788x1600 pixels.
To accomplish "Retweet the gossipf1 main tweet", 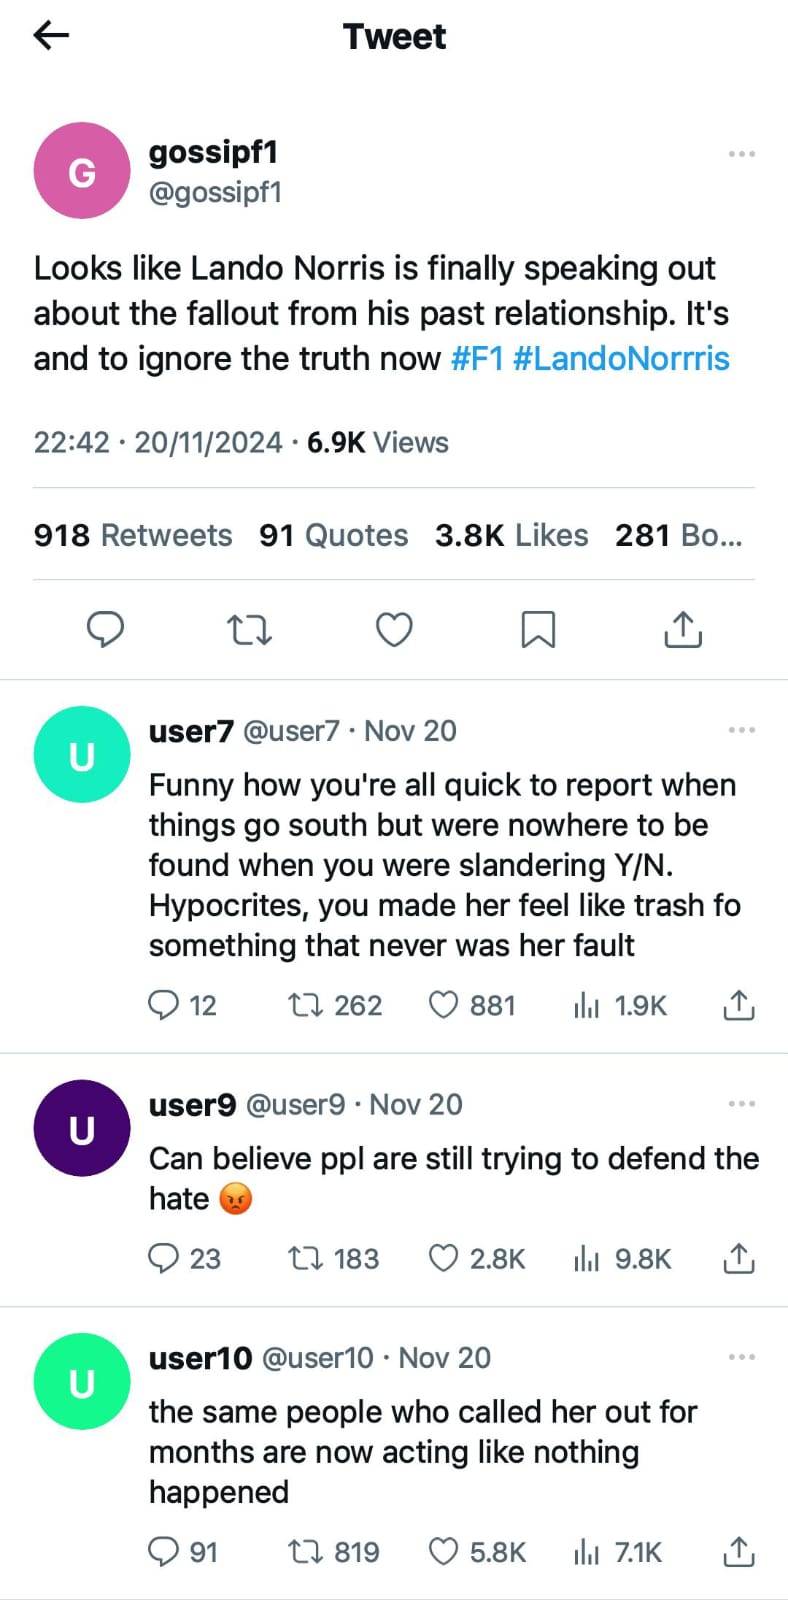I will [249, 630].
